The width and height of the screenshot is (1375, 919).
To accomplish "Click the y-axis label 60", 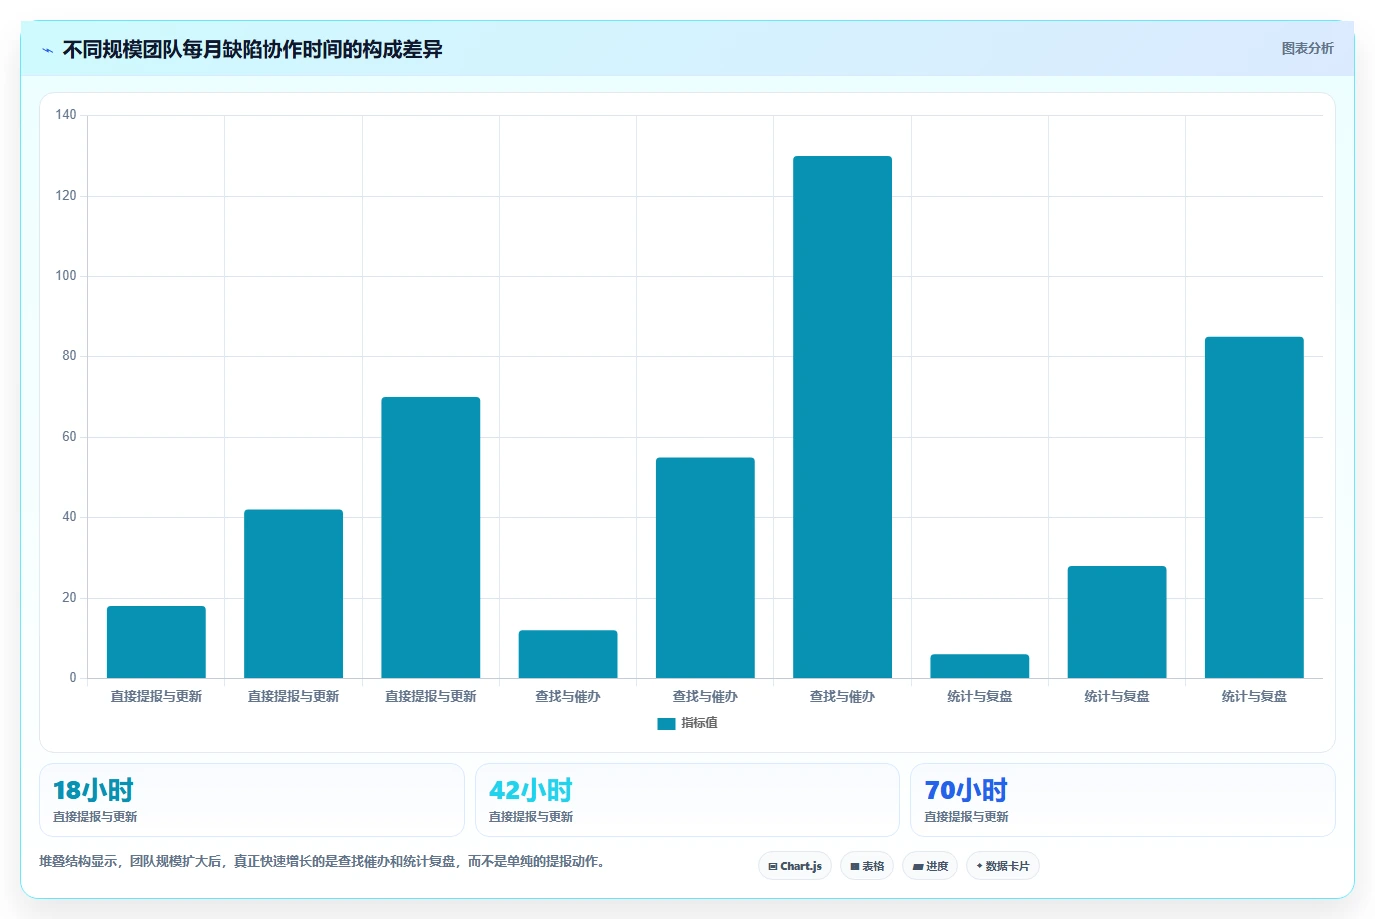I will tap(69, 437).
